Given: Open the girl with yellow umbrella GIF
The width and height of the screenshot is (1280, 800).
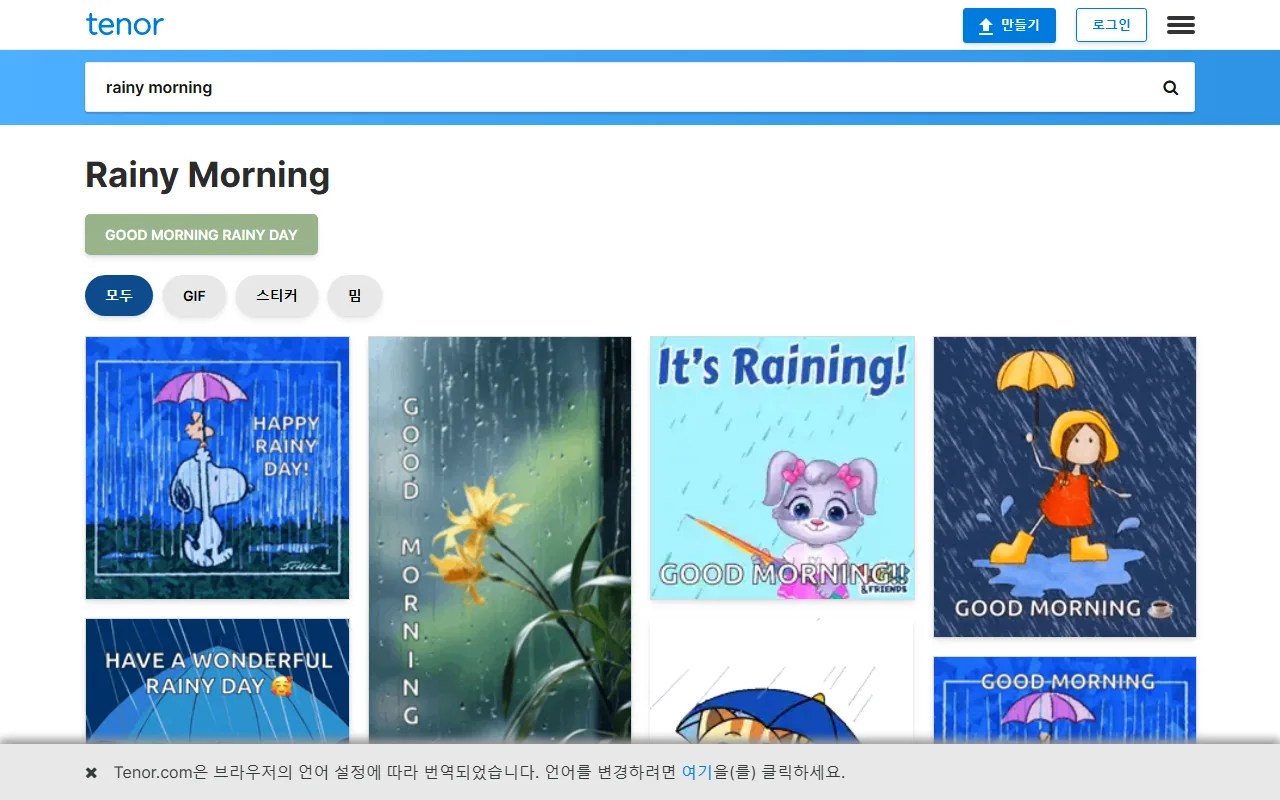Looking at the screenshot, I should click(1065, 487).
